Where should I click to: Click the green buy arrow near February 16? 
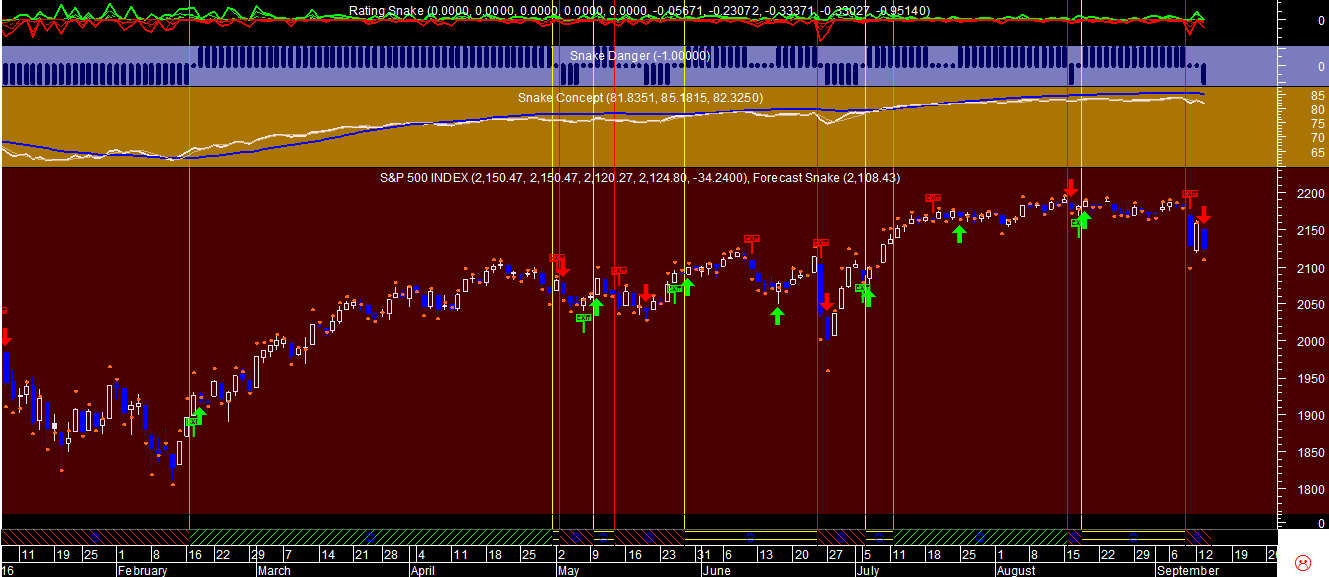pyautogui.click(x=199, y=416)
